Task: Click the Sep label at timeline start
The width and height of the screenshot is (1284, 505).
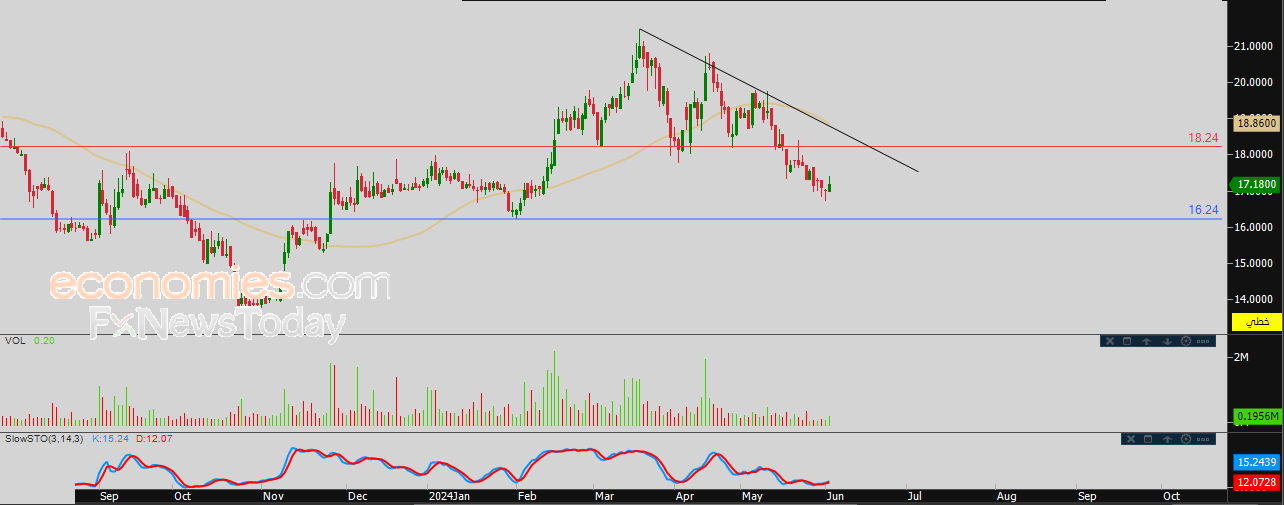Action: (x=109, y=495)
